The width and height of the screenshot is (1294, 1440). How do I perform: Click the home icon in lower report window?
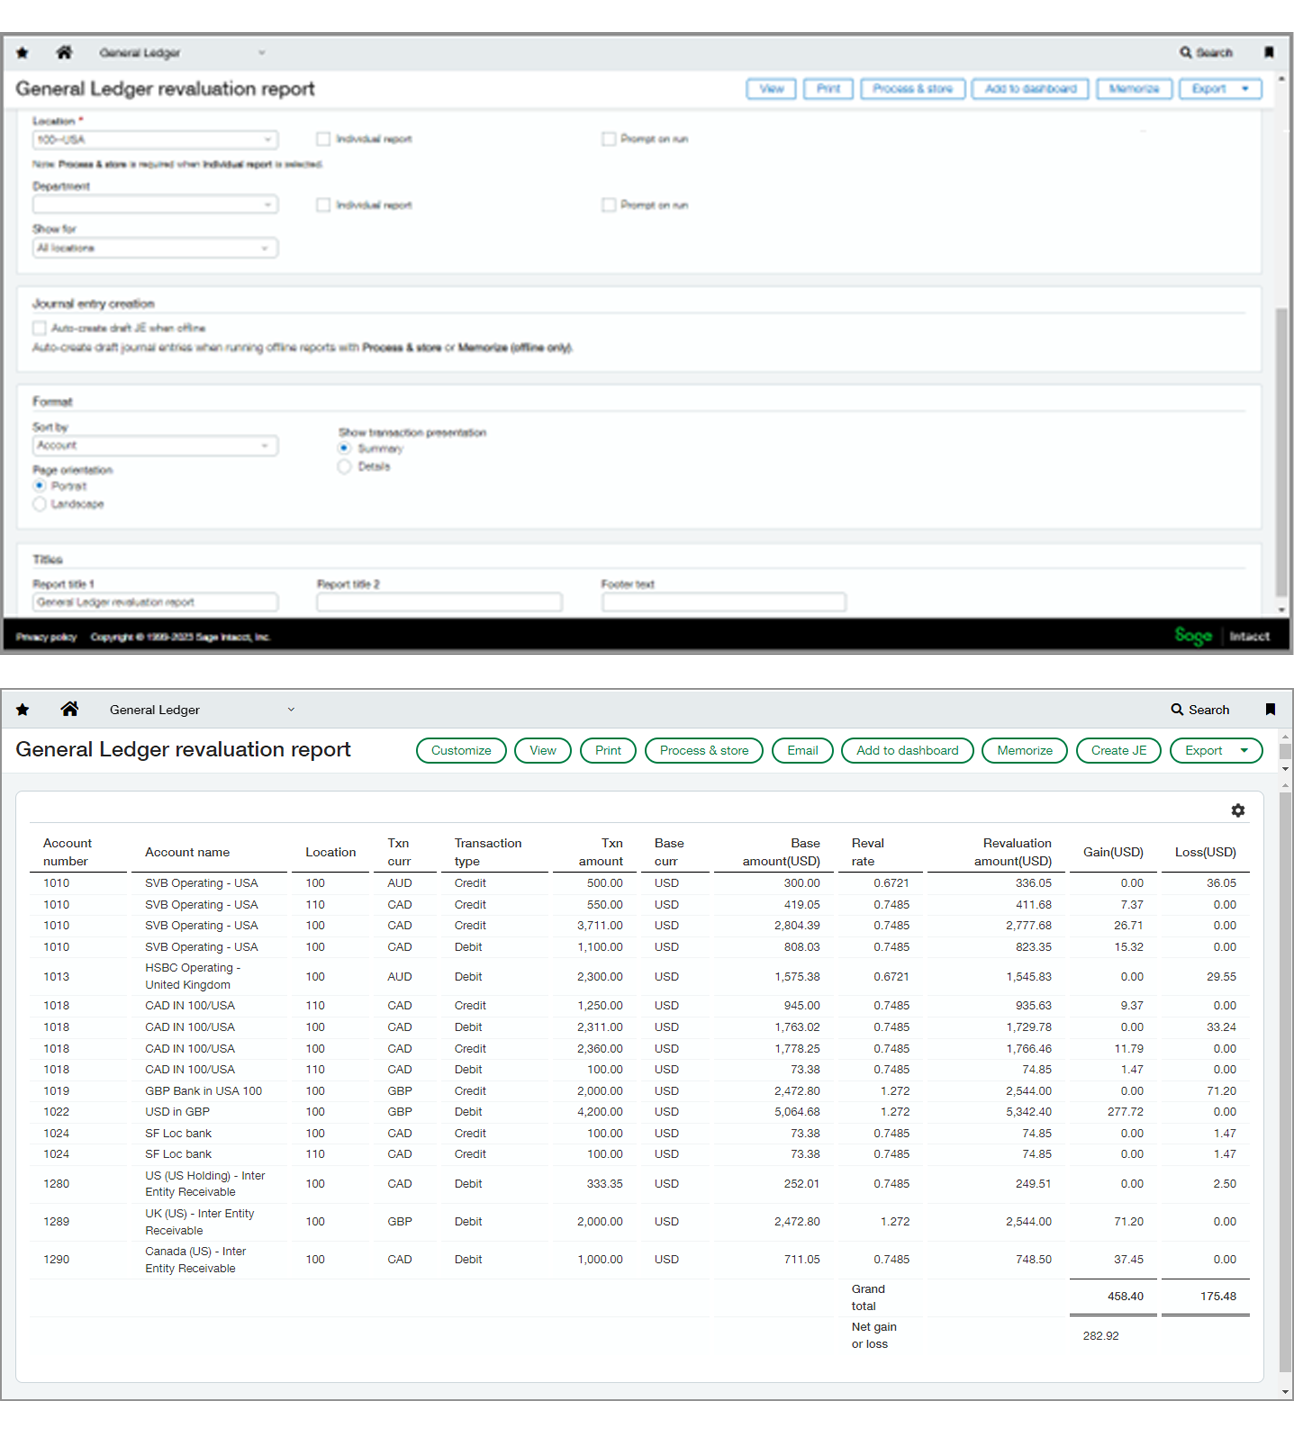click(69, 709)
